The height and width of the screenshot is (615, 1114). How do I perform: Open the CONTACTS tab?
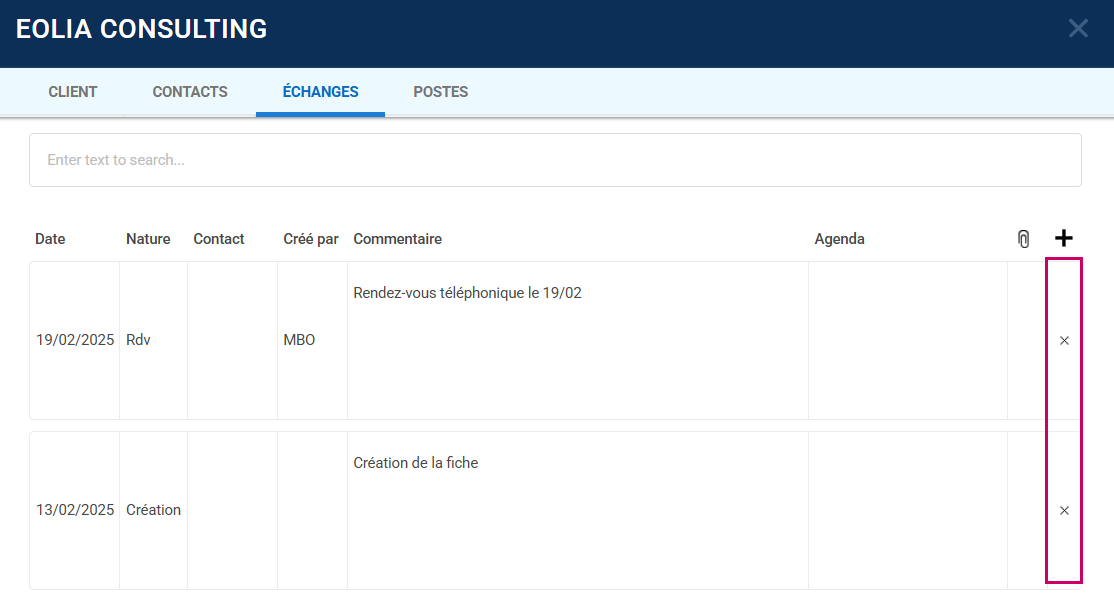click(x=190, y=92)
